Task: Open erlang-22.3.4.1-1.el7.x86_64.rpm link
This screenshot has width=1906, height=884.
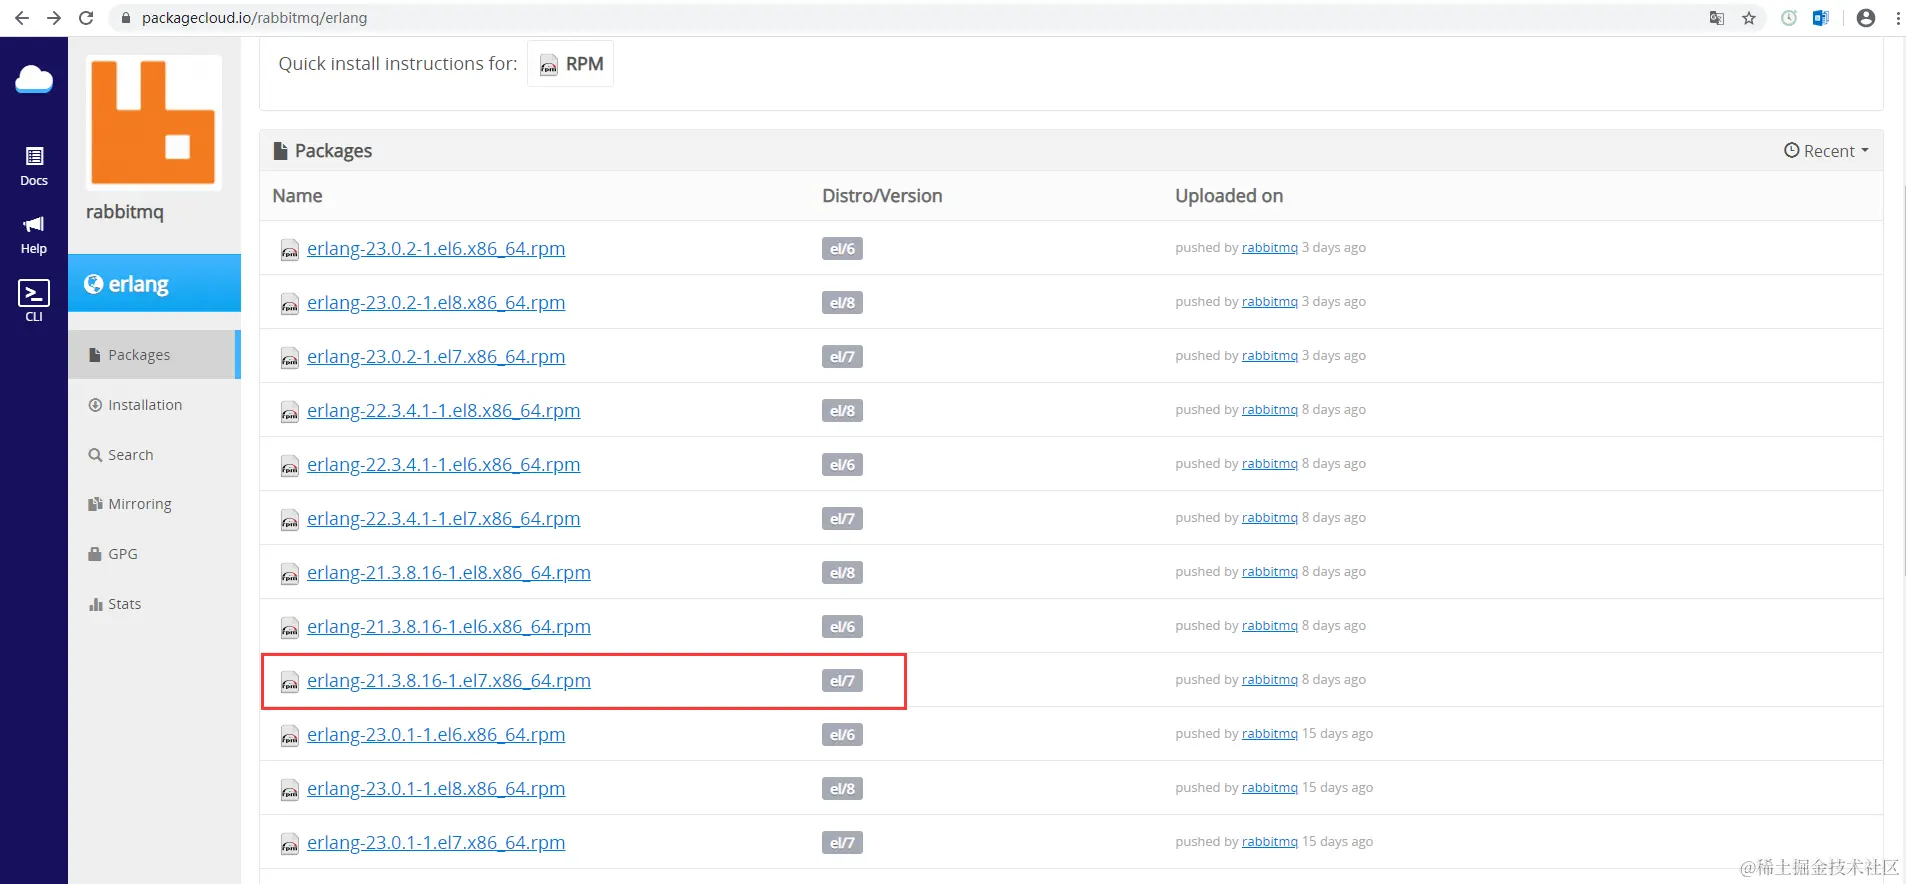Action: (x=444, y=519)
